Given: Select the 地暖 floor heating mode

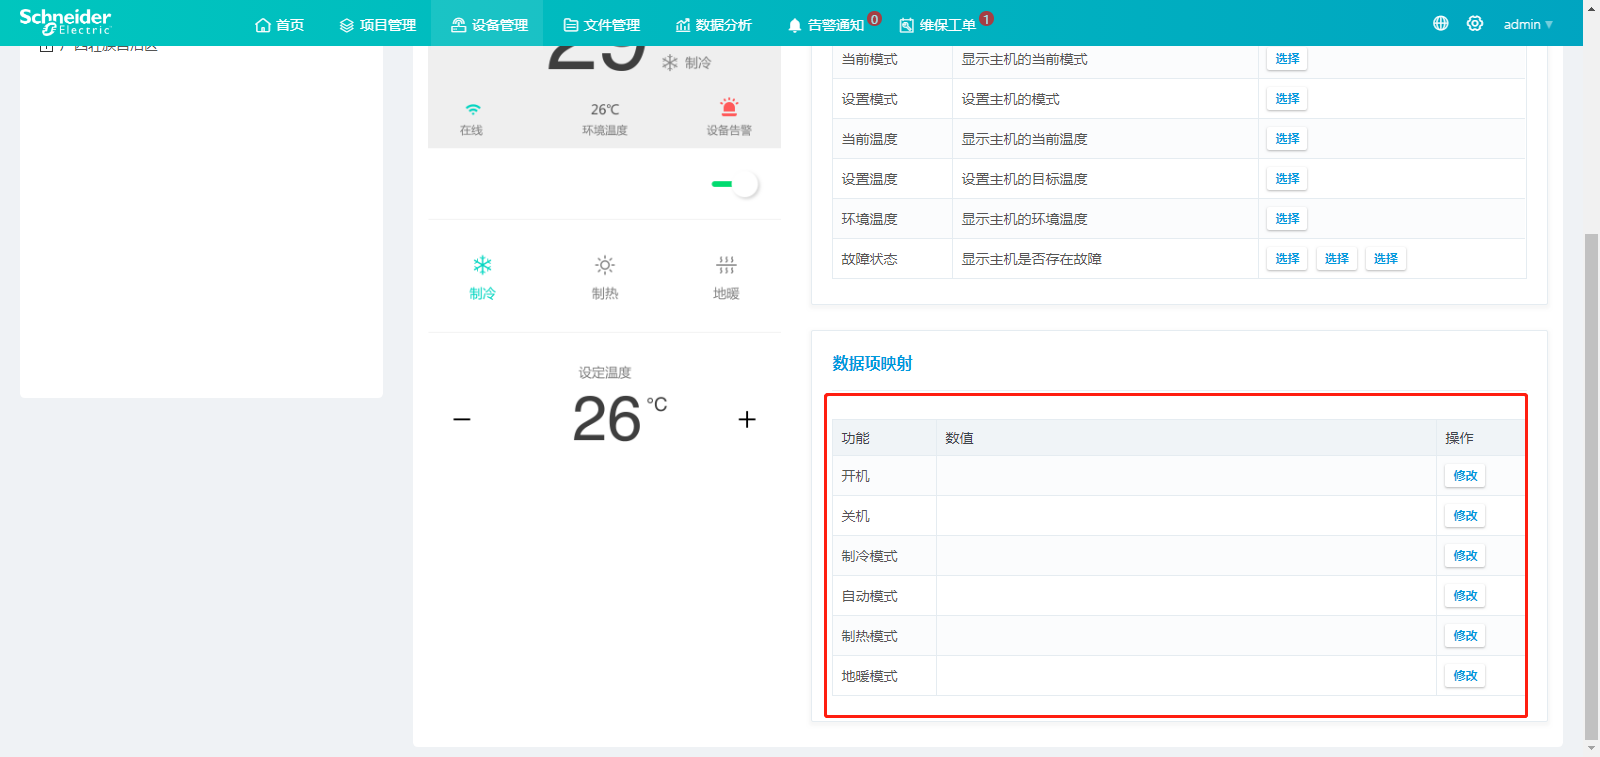Looking at the screenshot, I should [x=726, y=277].
